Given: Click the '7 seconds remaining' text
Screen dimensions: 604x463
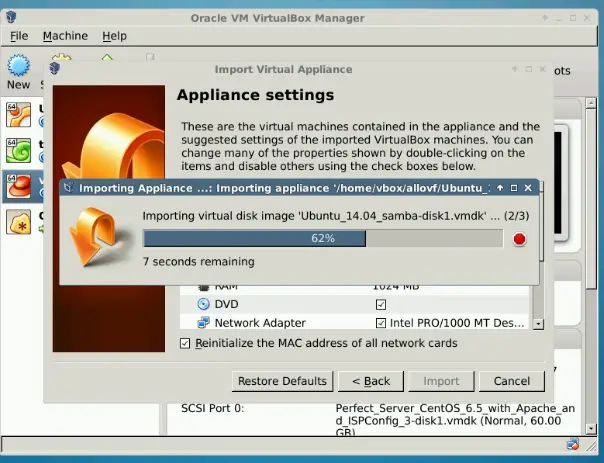Looking at the screenshot, I should pos(198,262).
